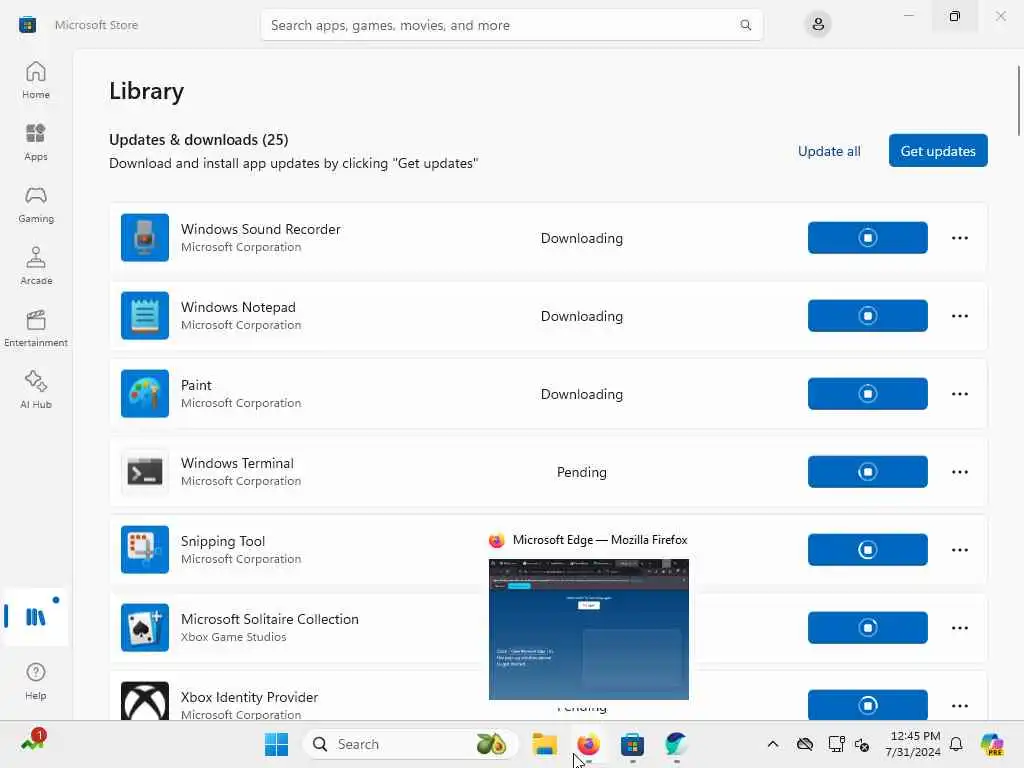Screen dimensions: 1024x768
Task: Open the Entertainment section
Action: tap(35, 328)
